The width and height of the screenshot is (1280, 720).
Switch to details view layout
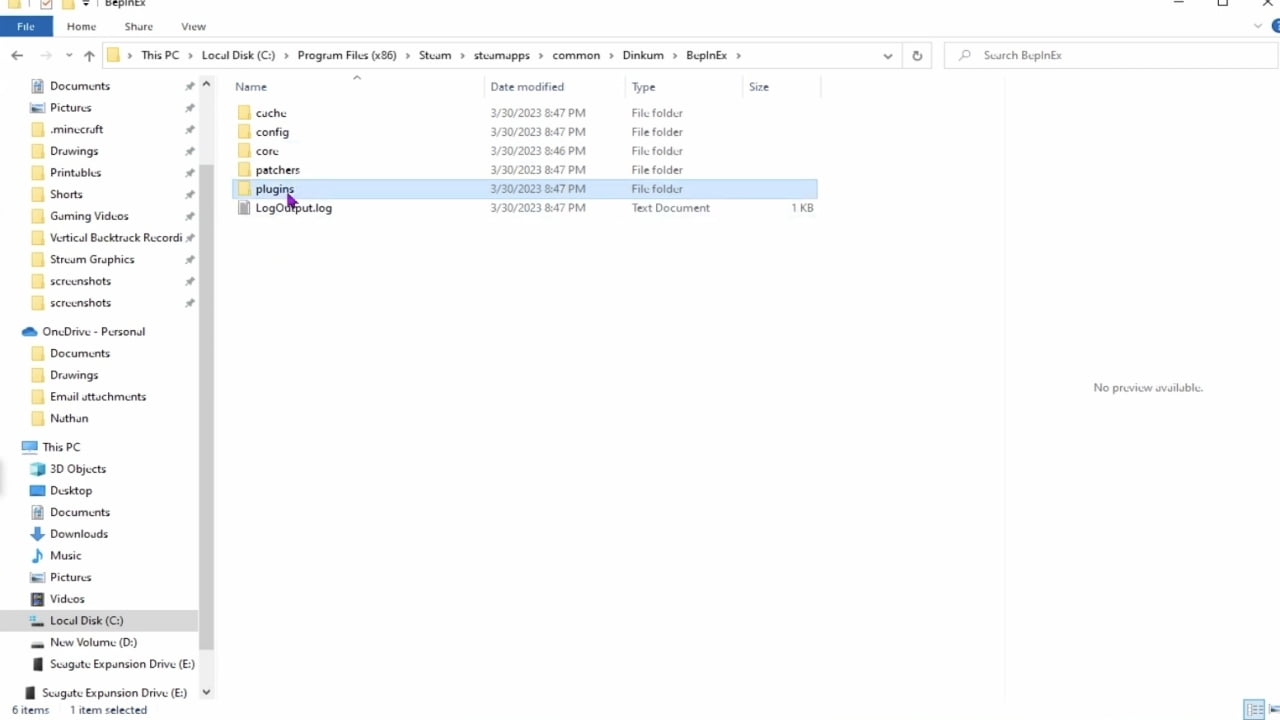pyautogui.click(x=1254, y=710)
